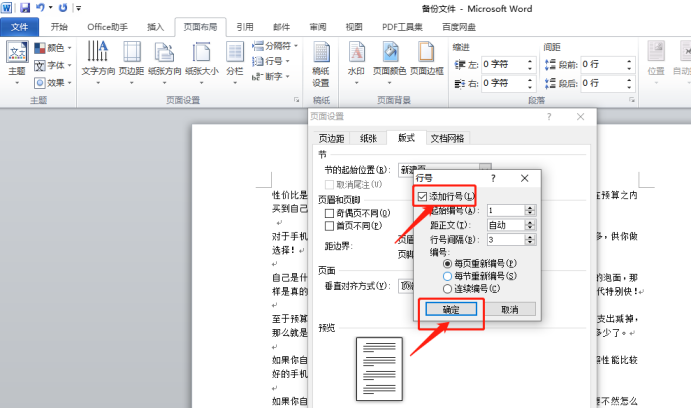Open 效果 theme effects menu

pyautogui.click(x=53, y=83)
